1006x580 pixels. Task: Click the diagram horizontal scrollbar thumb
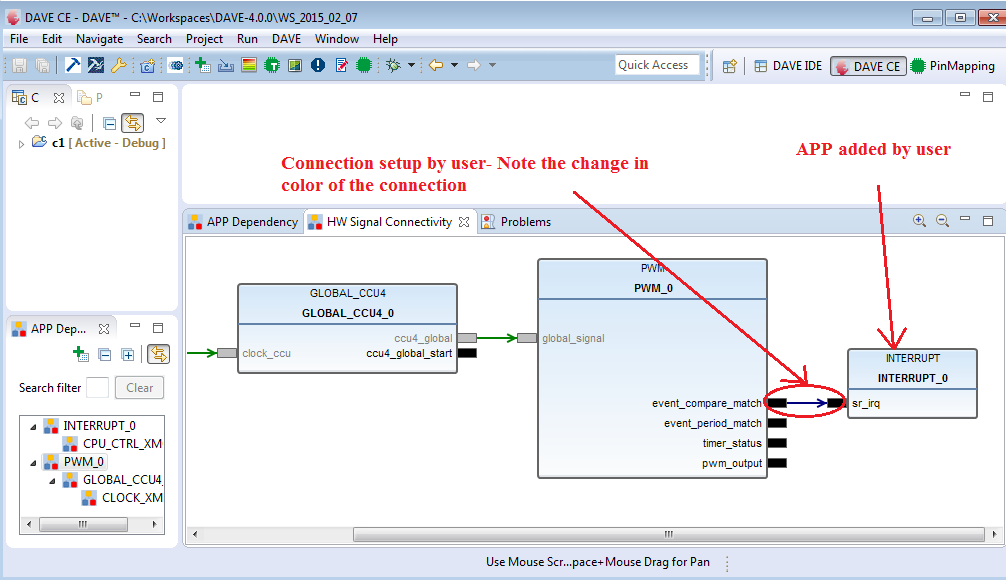(x=669, y=534)
